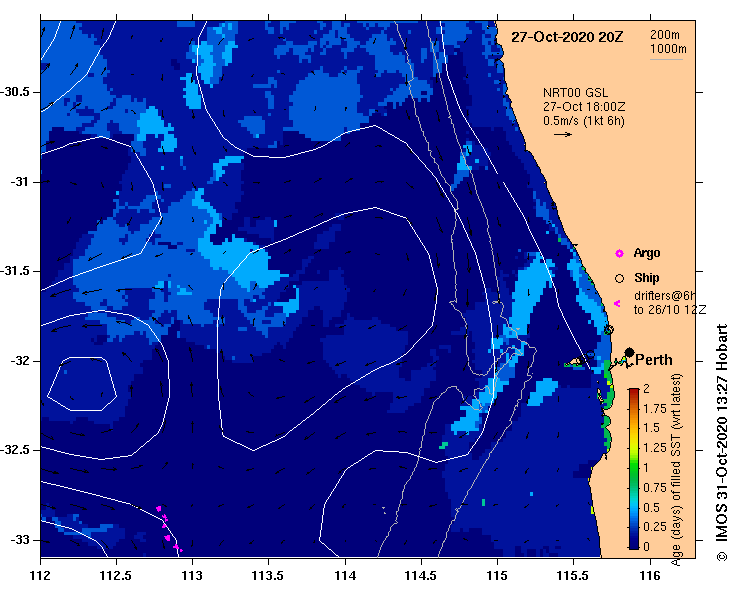The image size is (739, 592).
Task: Click the NRT00 GSL label
Action: click(575, 93)
